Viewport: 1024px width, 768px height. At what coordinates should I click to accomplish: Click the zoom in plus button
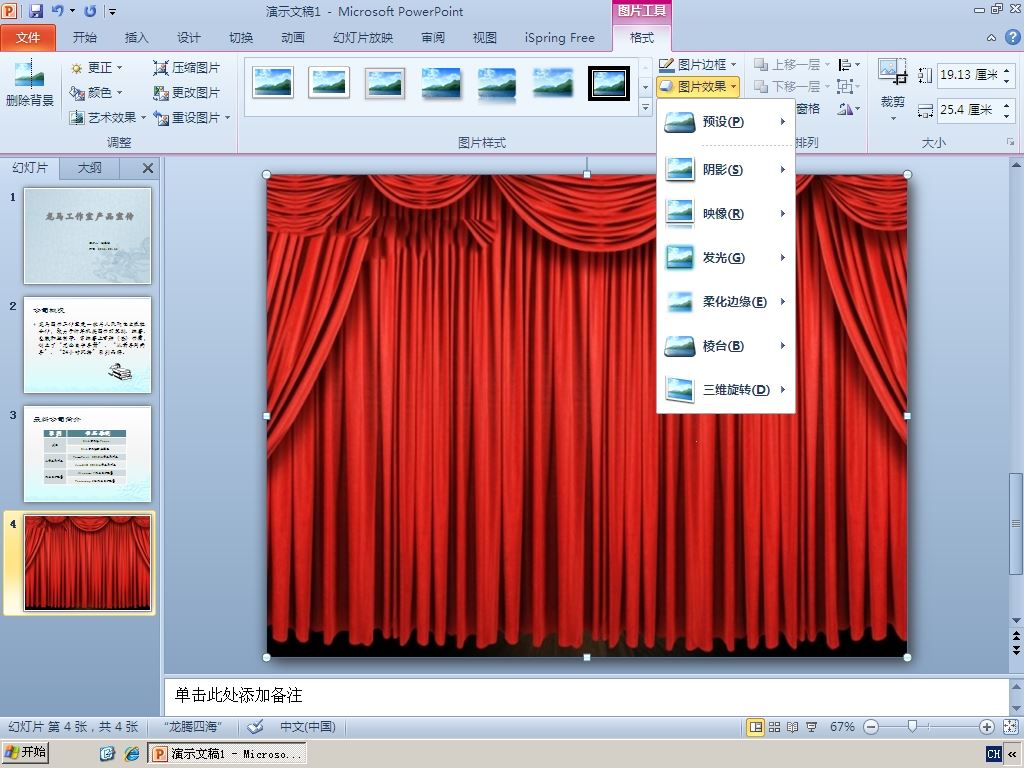click(987, 727)
